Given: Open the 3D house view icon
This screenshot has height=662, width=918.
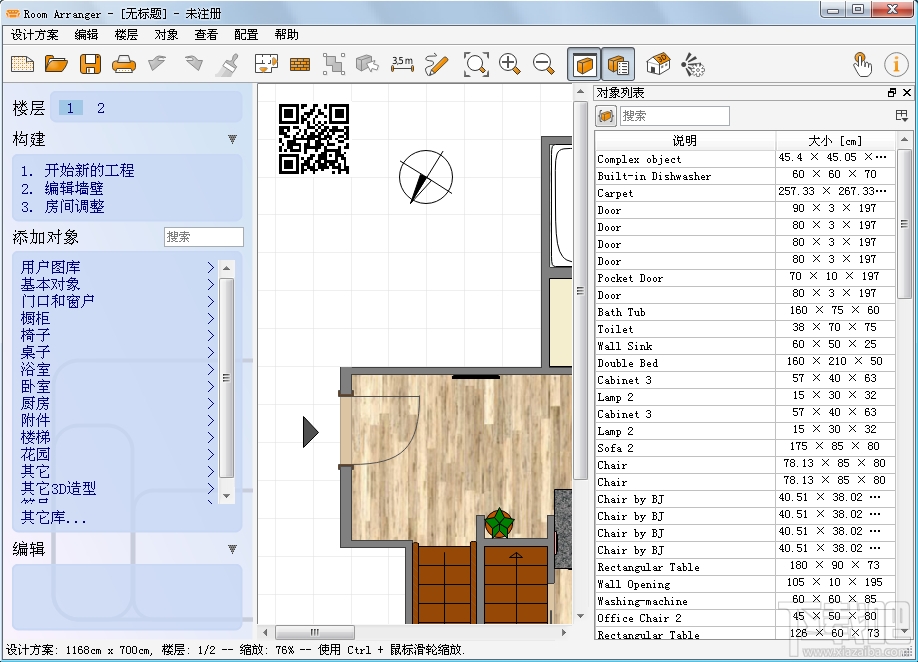Looking at the screenshot, I should coord(658,65).
